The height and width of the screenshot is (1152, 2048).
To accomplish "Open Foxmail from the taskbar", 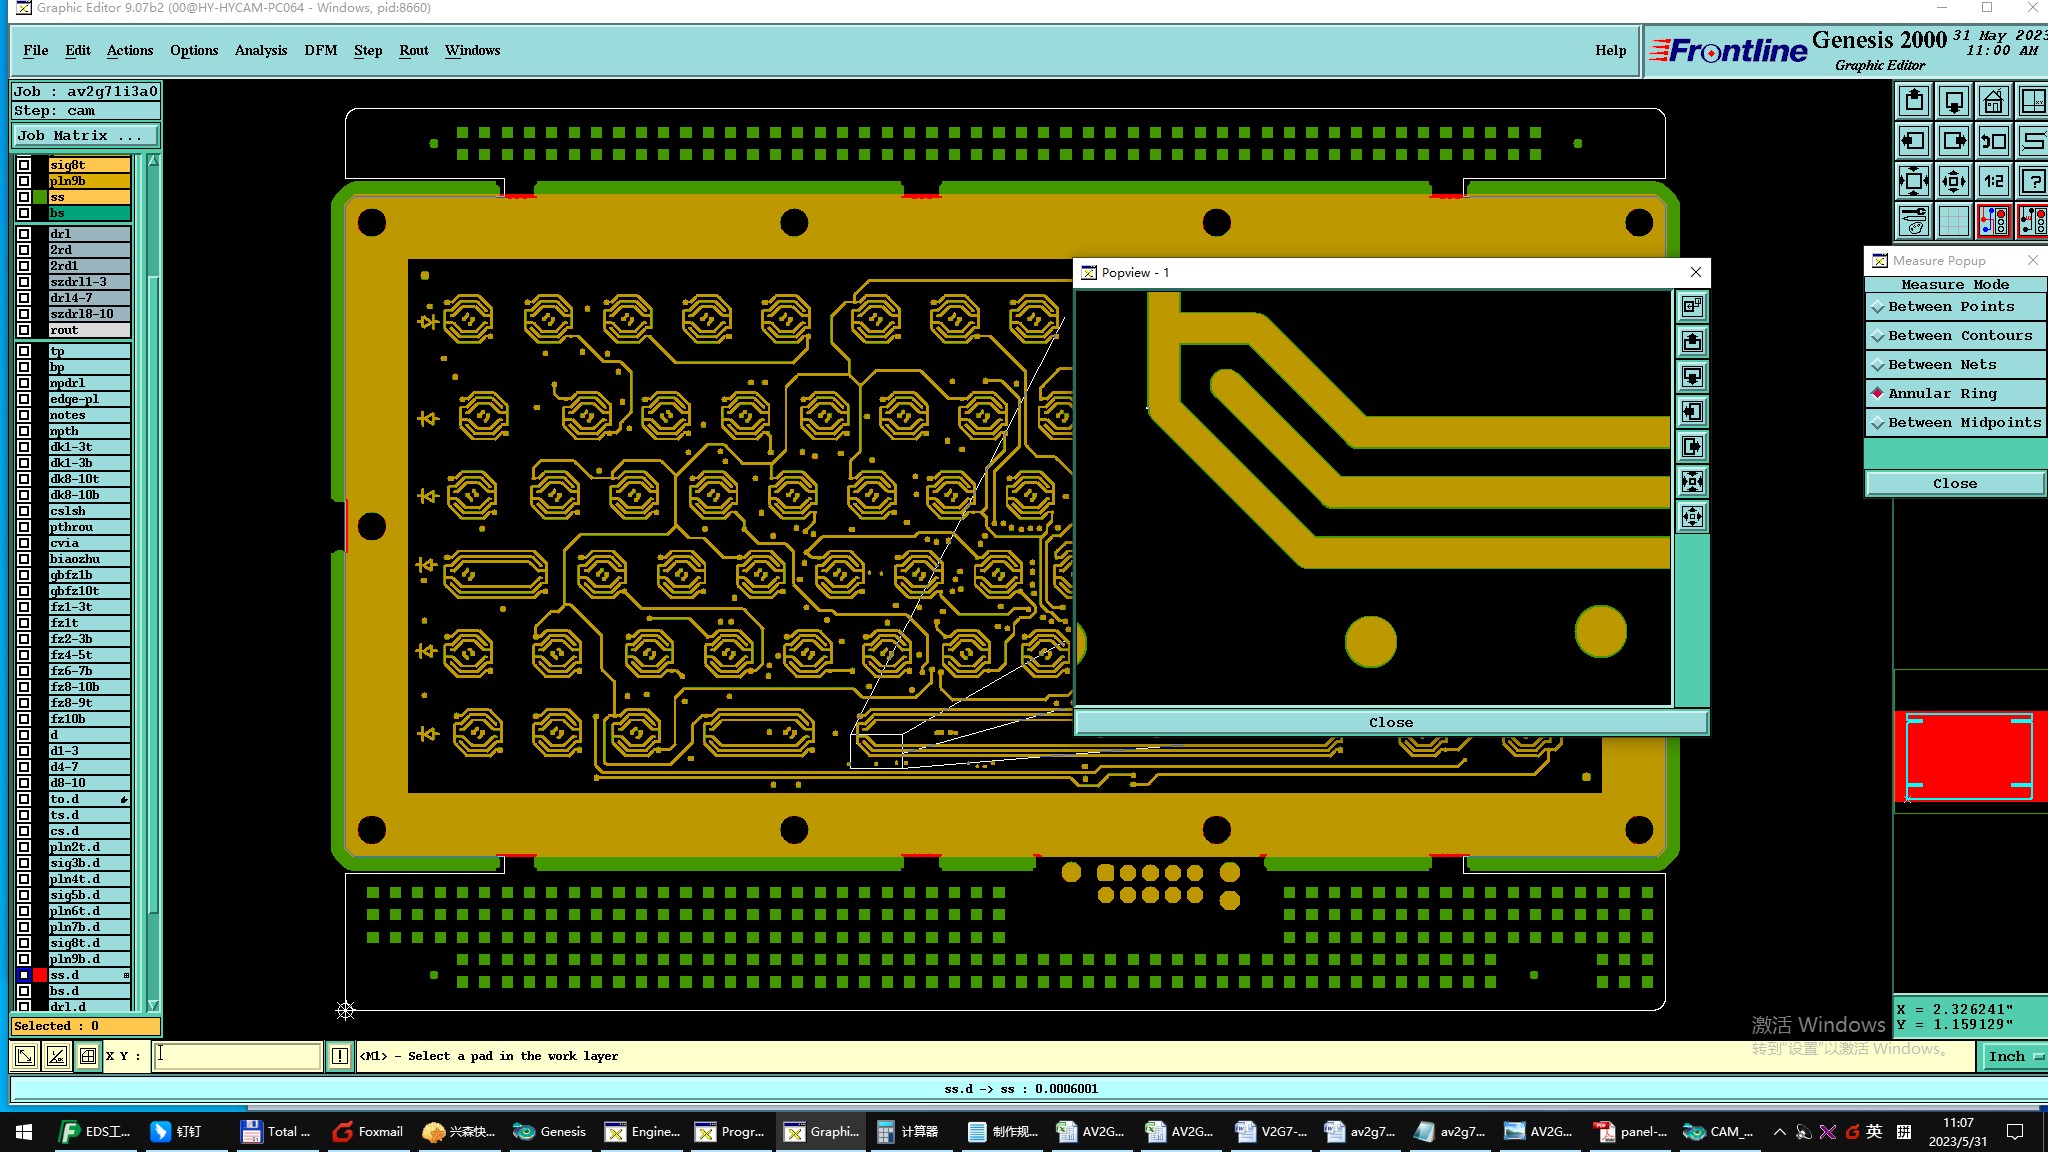I will point(369,1131).
